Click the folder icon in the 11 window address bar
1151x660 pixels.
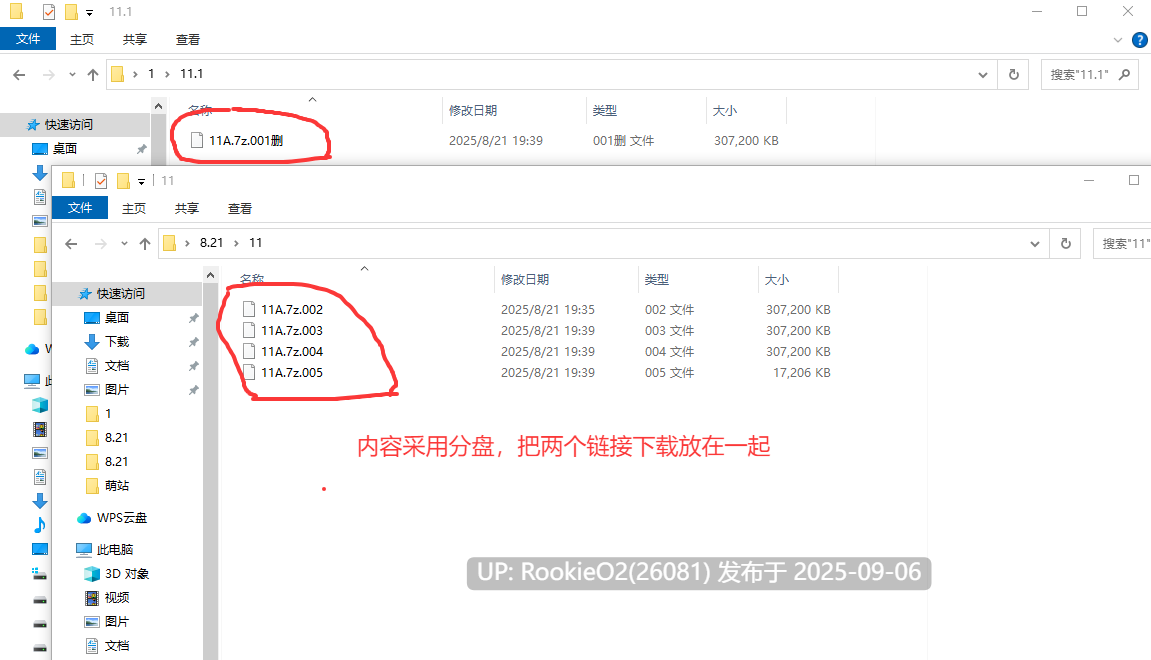point(170,243)
